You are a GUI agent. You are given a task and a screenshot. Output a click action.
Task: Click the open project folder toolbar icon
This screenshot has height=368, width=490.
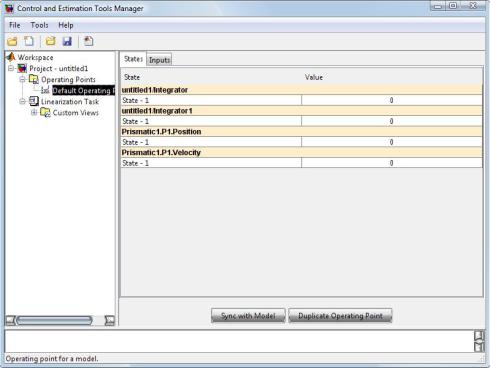pos(12,41)
